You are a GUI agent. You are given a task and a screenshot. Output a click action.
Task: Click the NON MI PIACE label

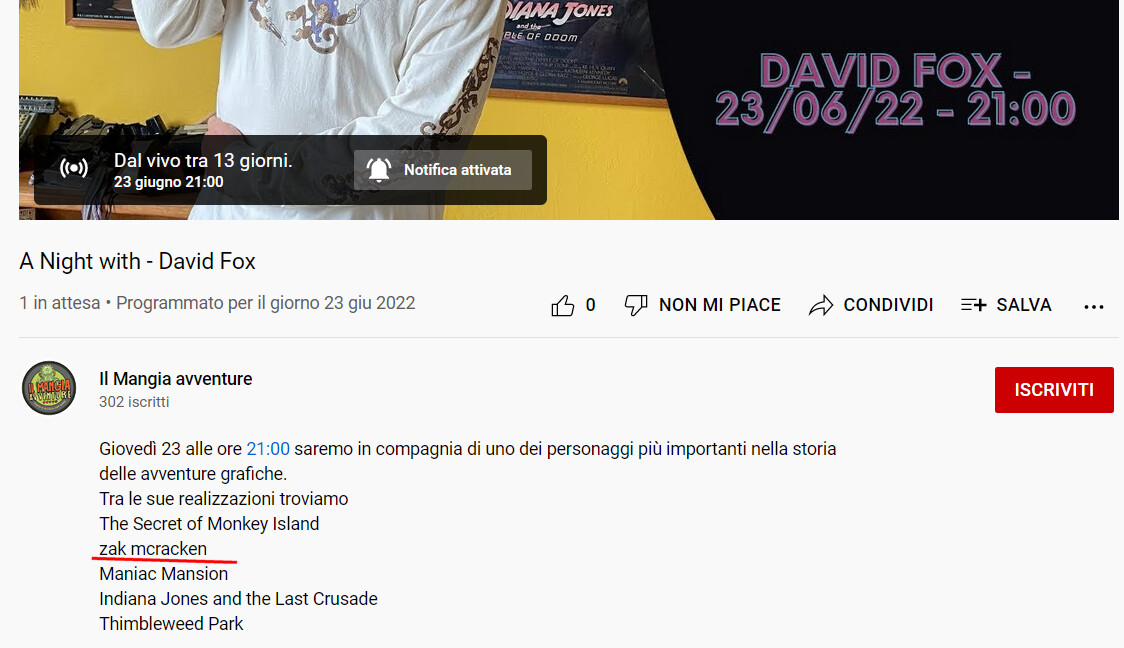coord(720,305)
